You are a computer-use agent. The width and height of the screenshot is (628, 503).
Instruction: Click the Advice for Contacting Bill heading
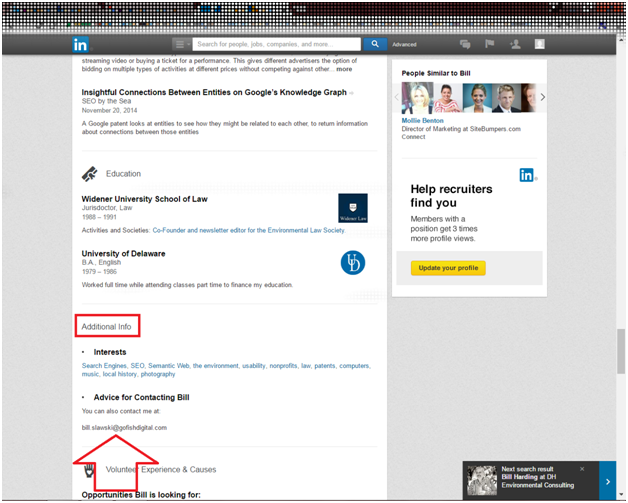(x=141, y=397)
